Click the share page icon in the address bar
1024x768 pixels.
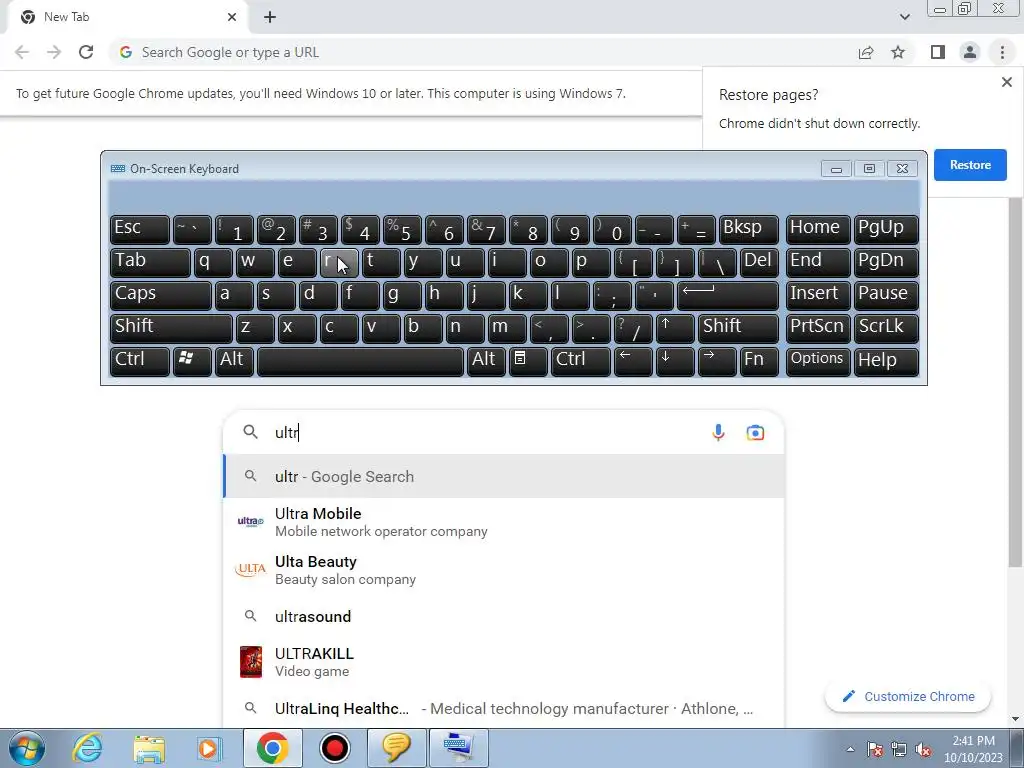click(866, 52)
